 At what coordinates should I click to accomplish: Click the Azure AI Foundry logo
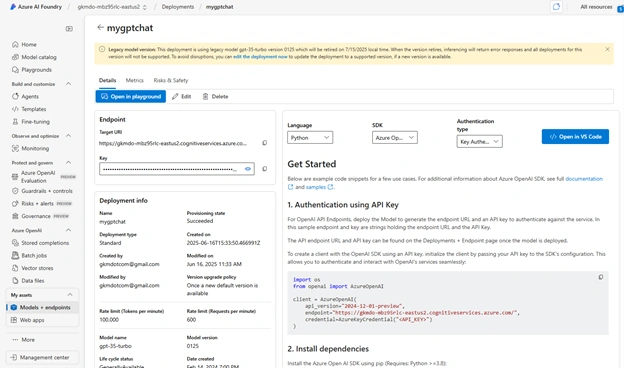(x=13, y=7)
